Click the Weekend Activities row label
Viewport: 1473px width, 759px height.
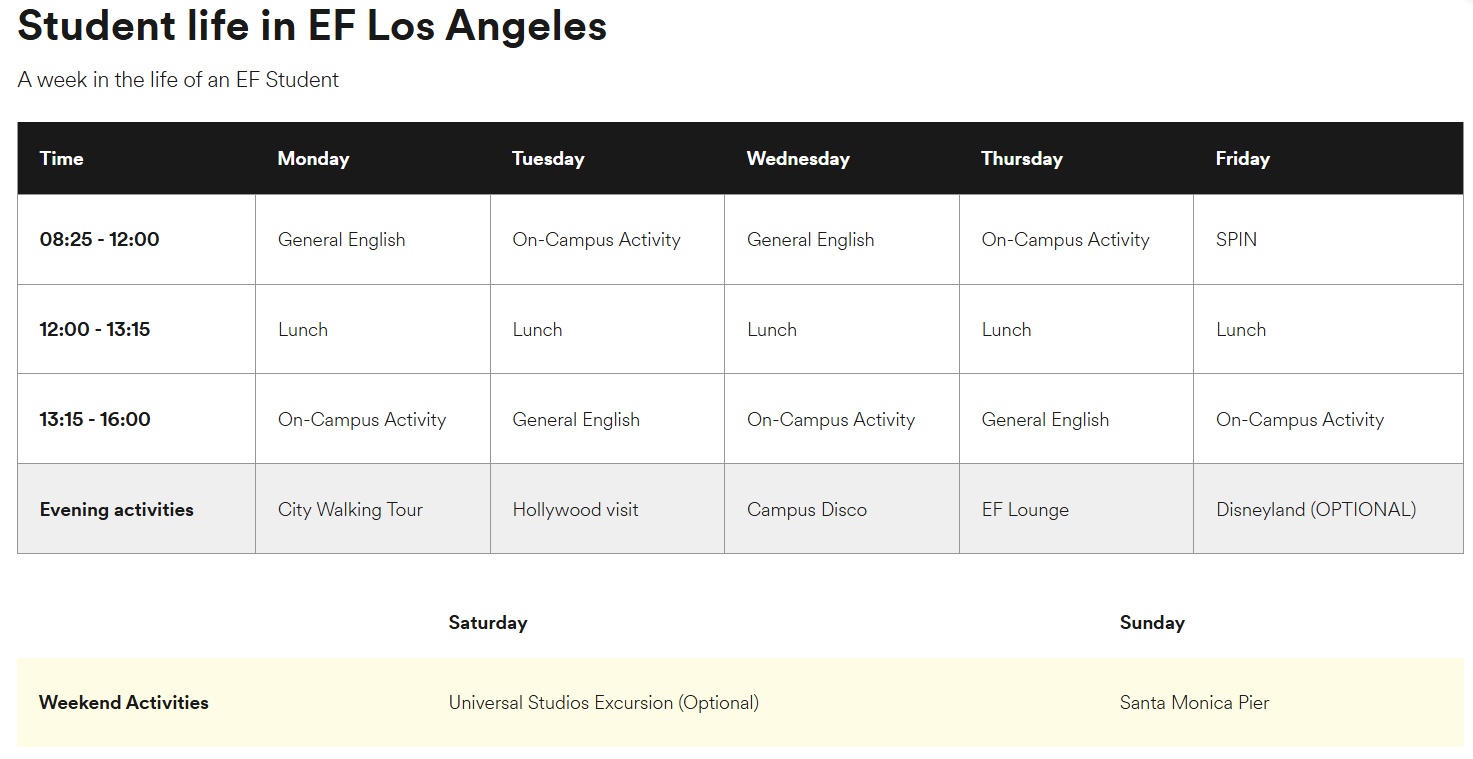coord(124,703)
